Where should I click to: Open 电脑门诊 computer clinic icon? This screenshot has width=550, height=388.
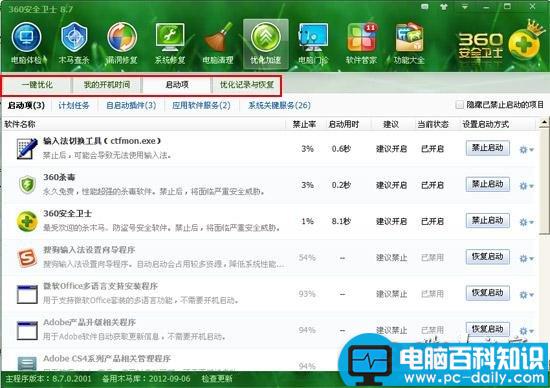(313, 43)
